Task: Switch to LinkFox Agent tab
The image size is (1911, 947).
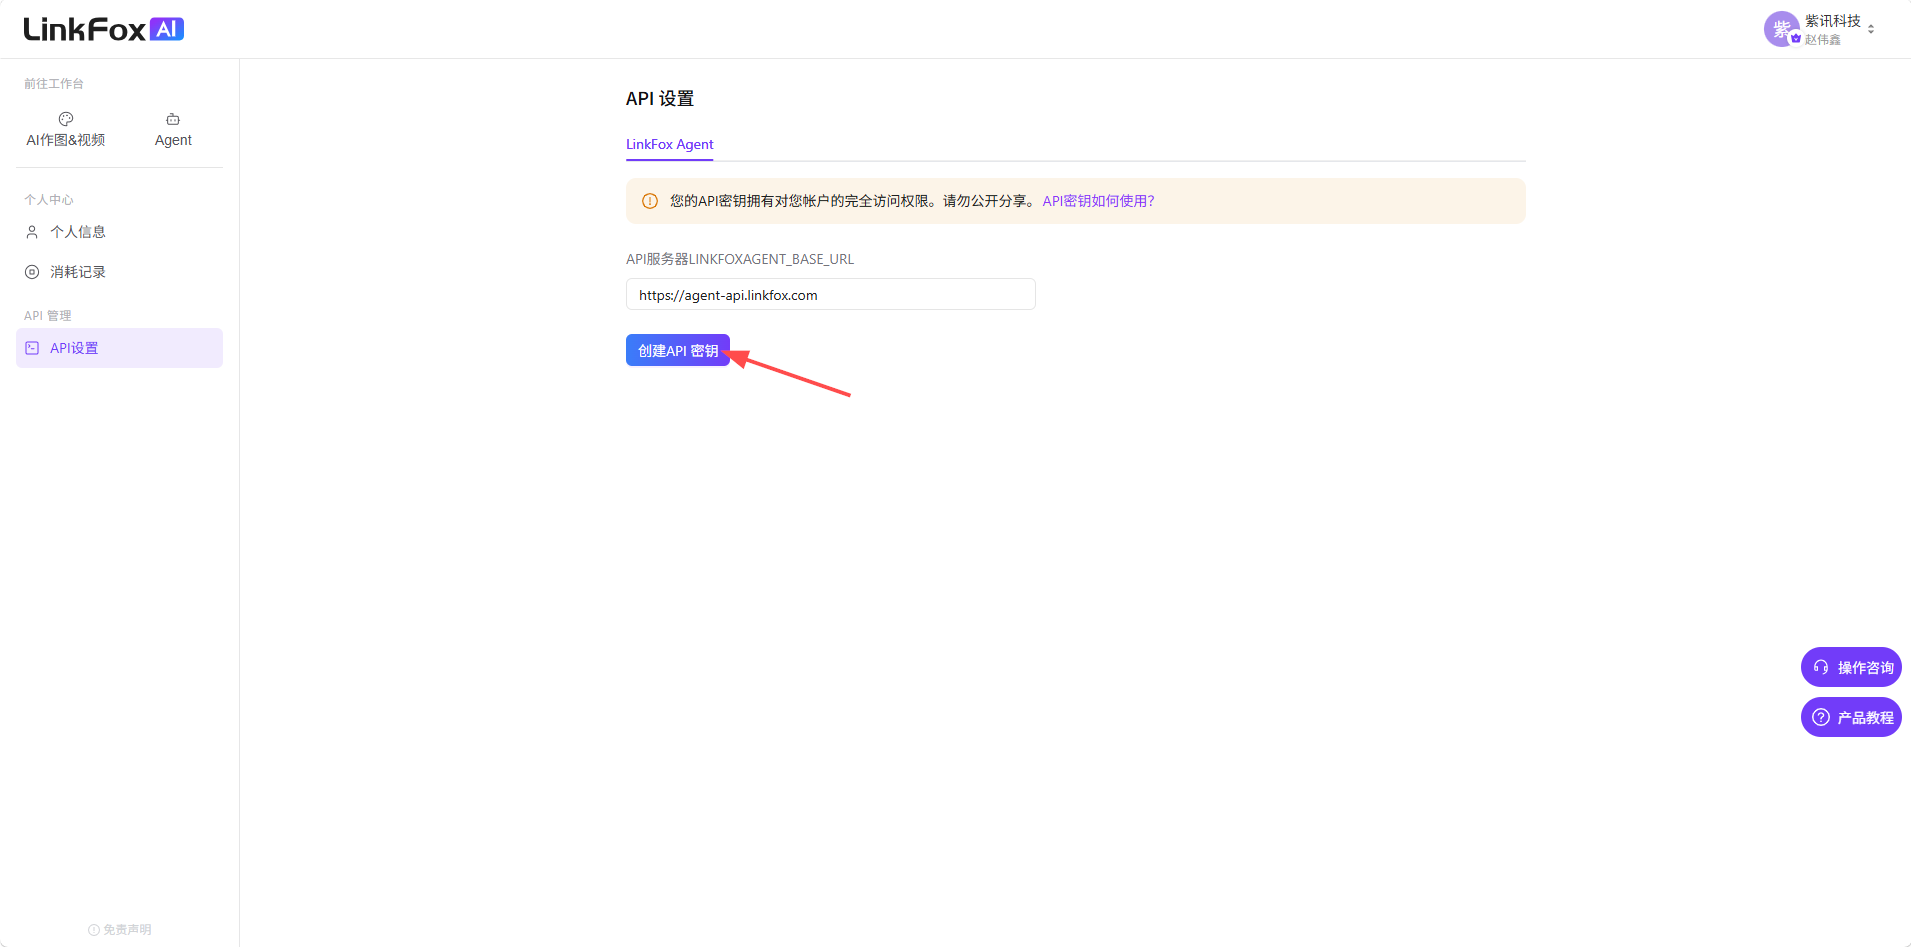Action: pos(670,144)
